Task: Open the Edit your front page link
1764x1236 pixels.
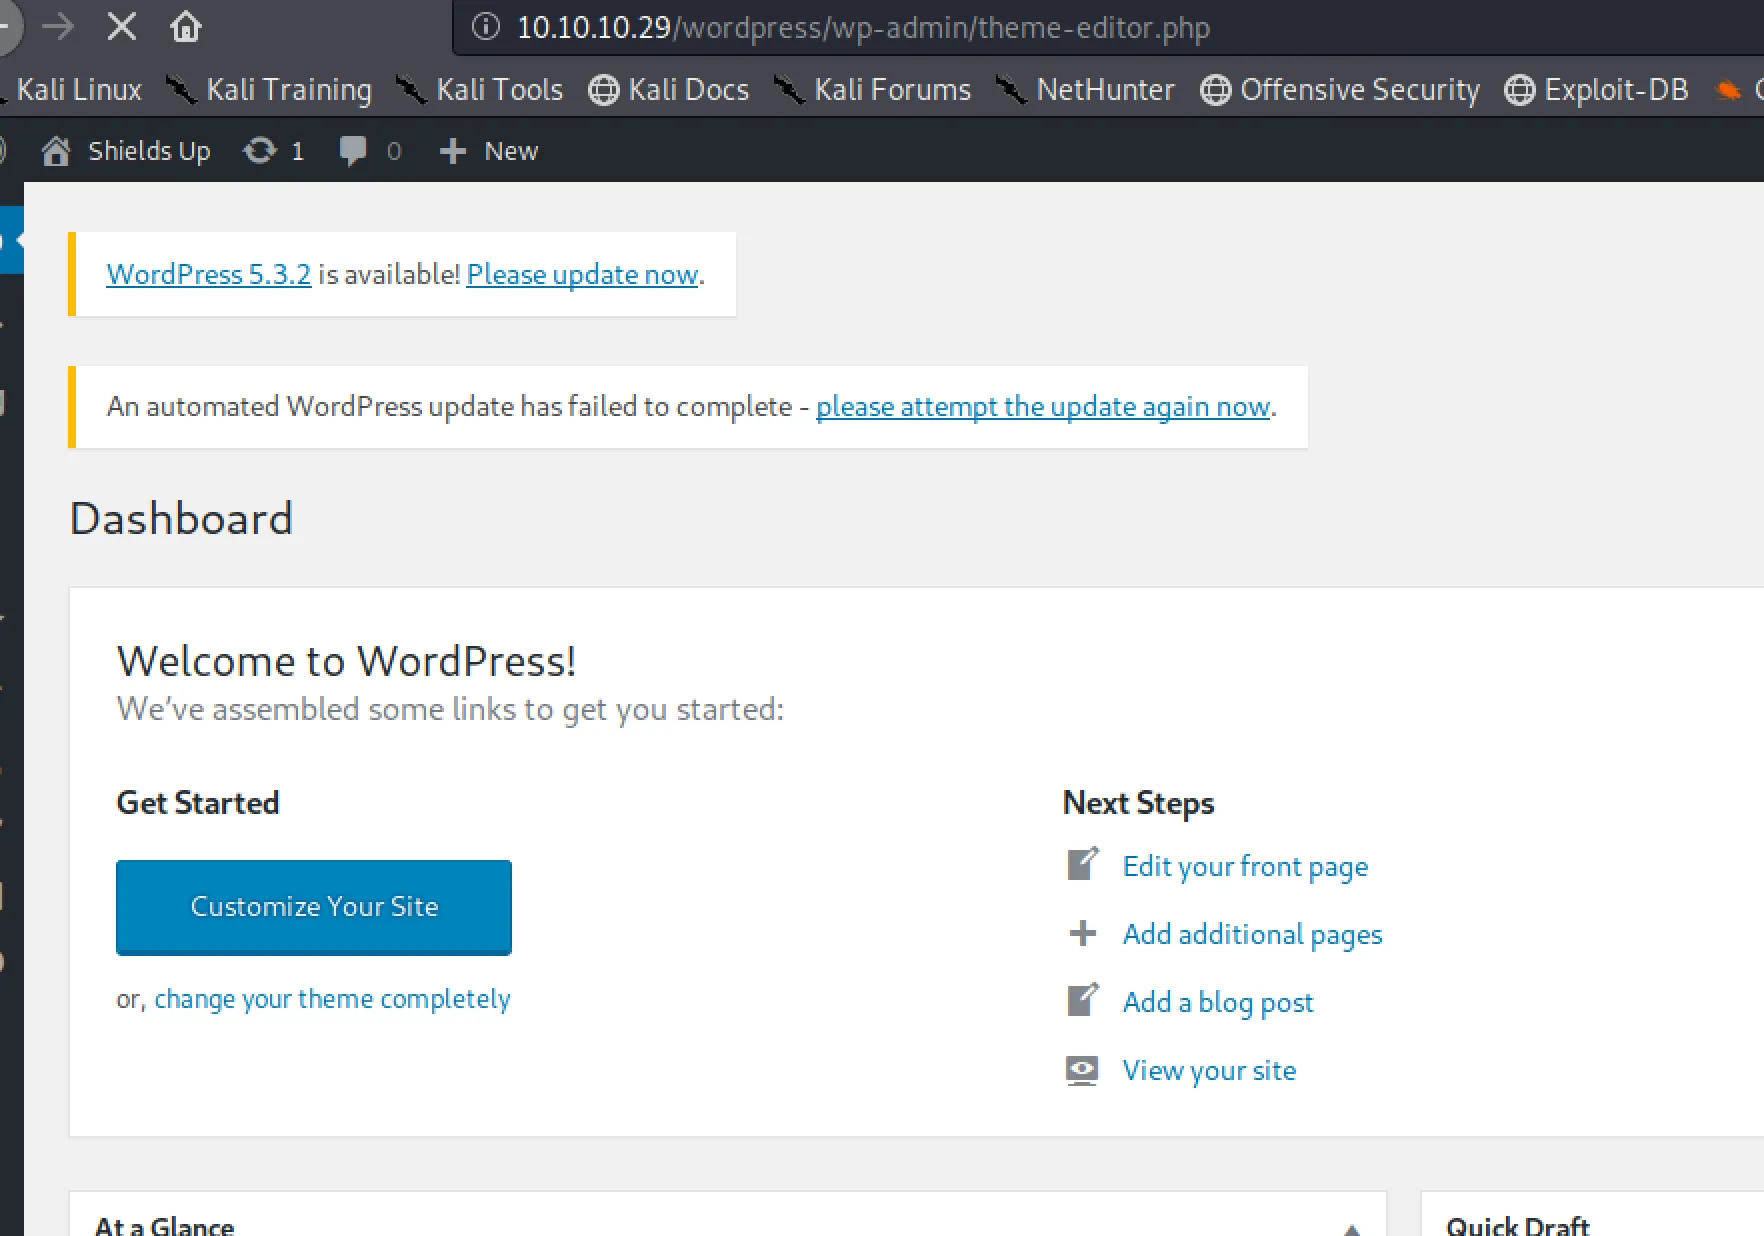Action: (1245, 866)
